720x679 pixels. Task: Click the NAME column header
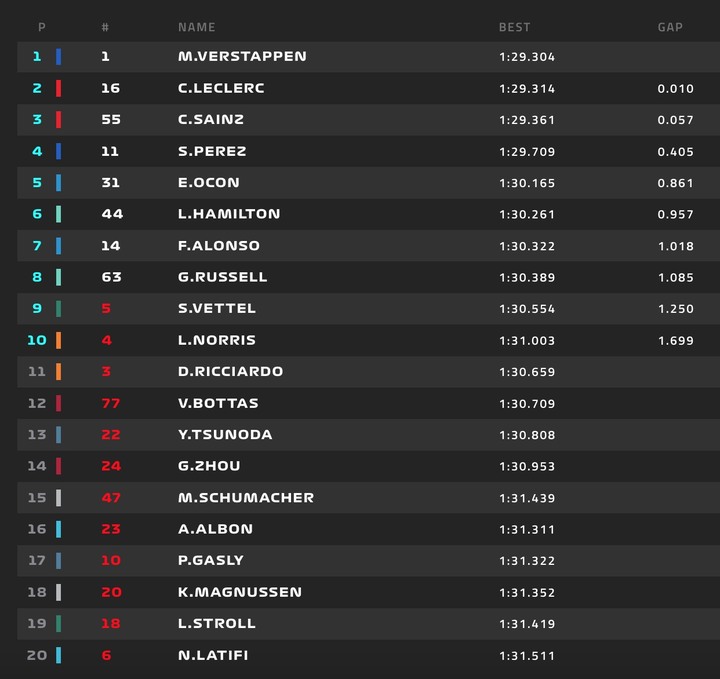[197, 27]
